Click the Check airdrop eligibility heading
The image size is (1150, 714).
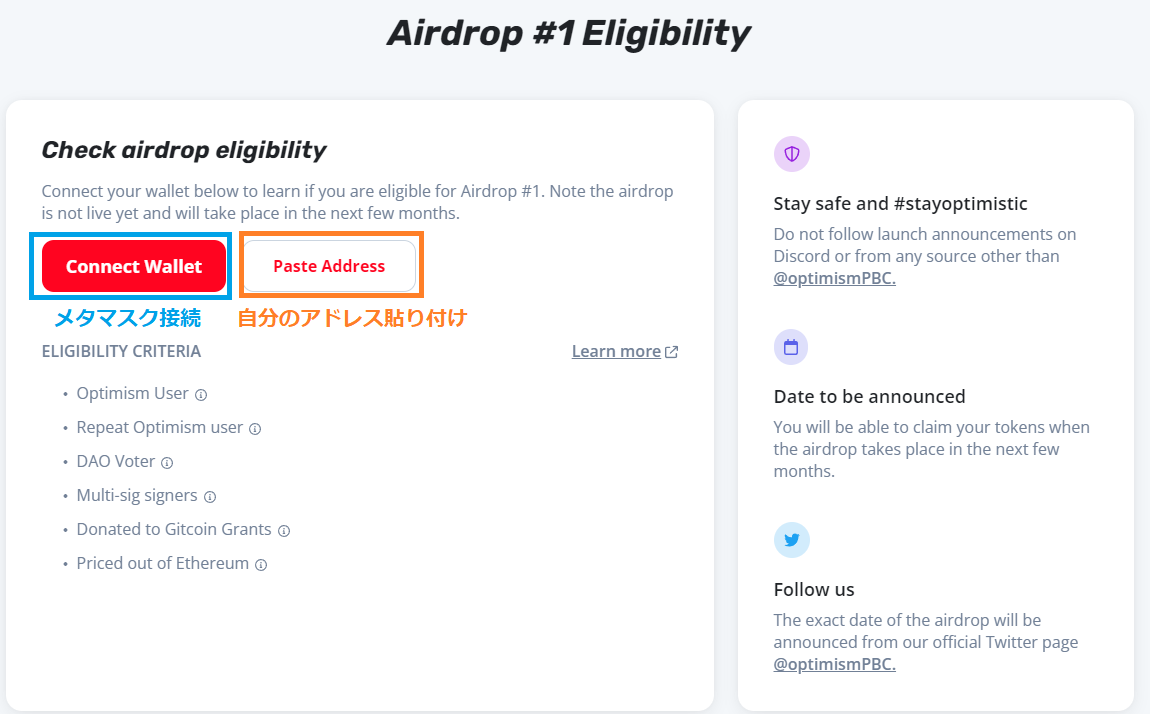click(184, 150)
